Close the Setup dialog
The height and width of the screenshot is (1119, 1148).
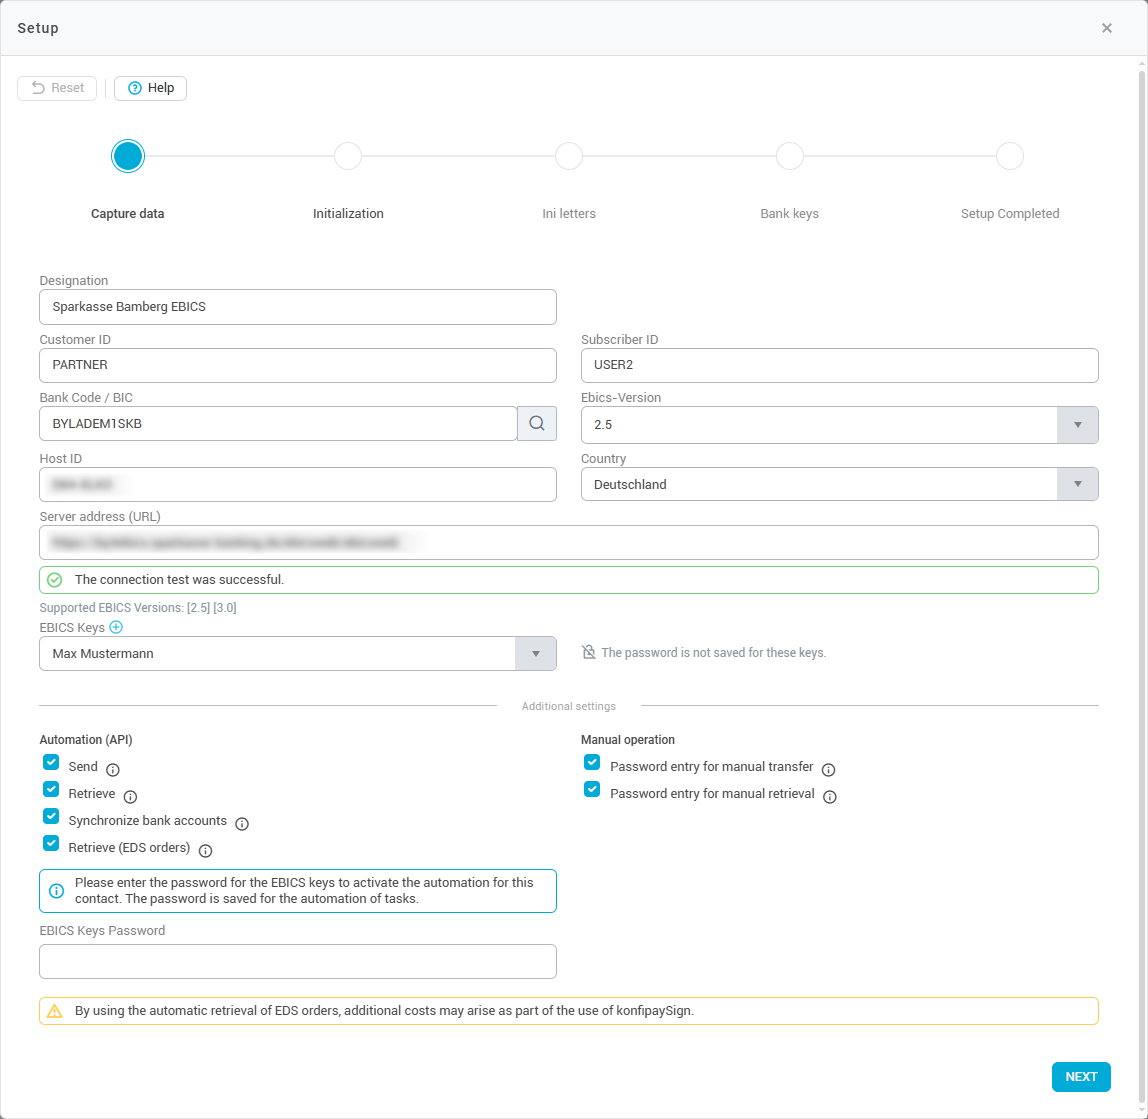[x=1106, y=28]
